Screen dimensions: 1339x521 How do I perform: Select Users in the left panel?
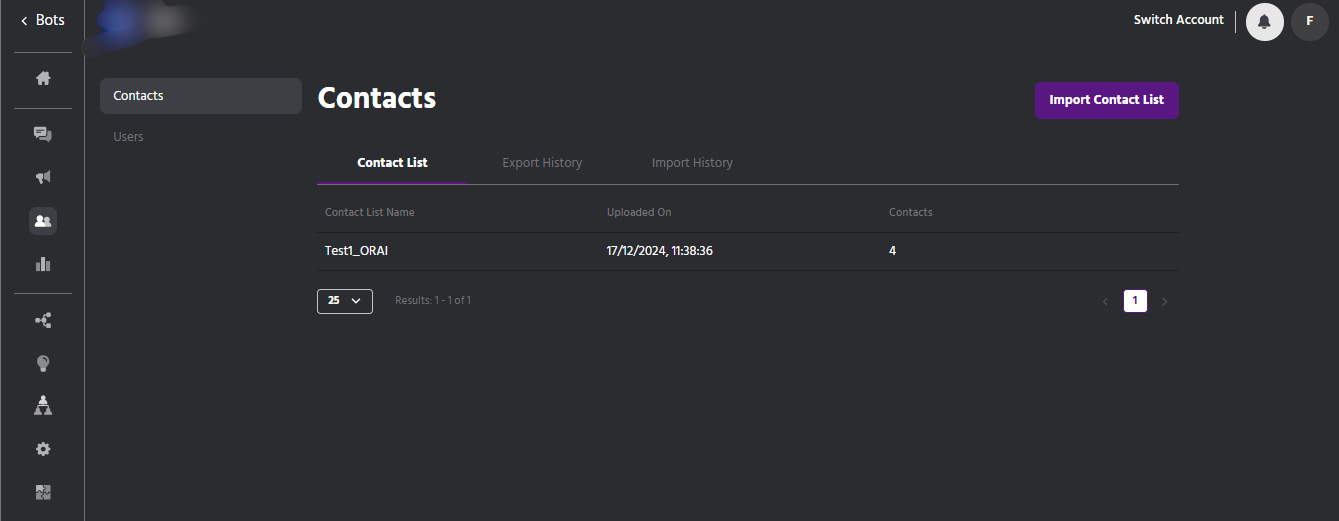click(x=129, y=137)
